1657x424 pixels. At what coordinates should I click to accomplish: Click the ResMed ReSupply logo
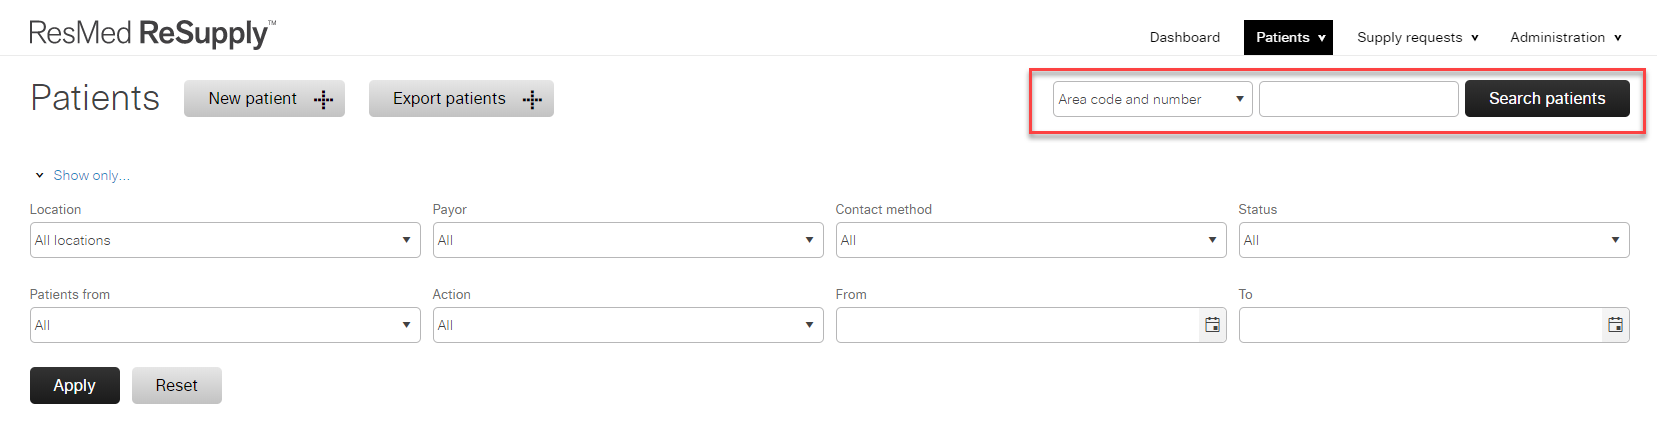point(152,33)
